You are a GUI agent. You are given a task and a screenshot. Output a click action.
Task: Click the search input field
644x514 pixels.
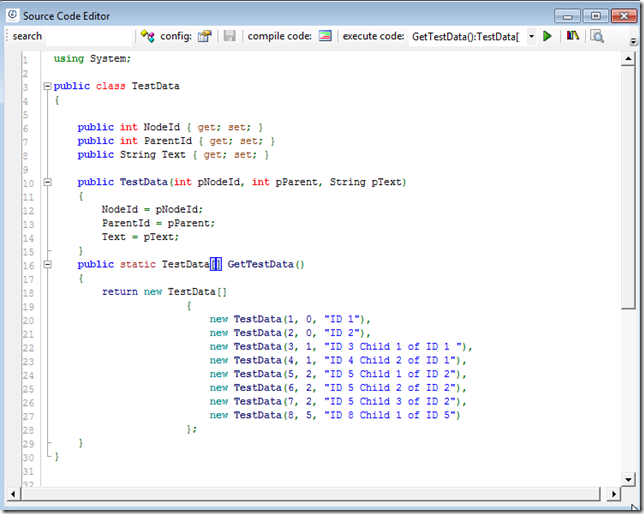(90, 37)
